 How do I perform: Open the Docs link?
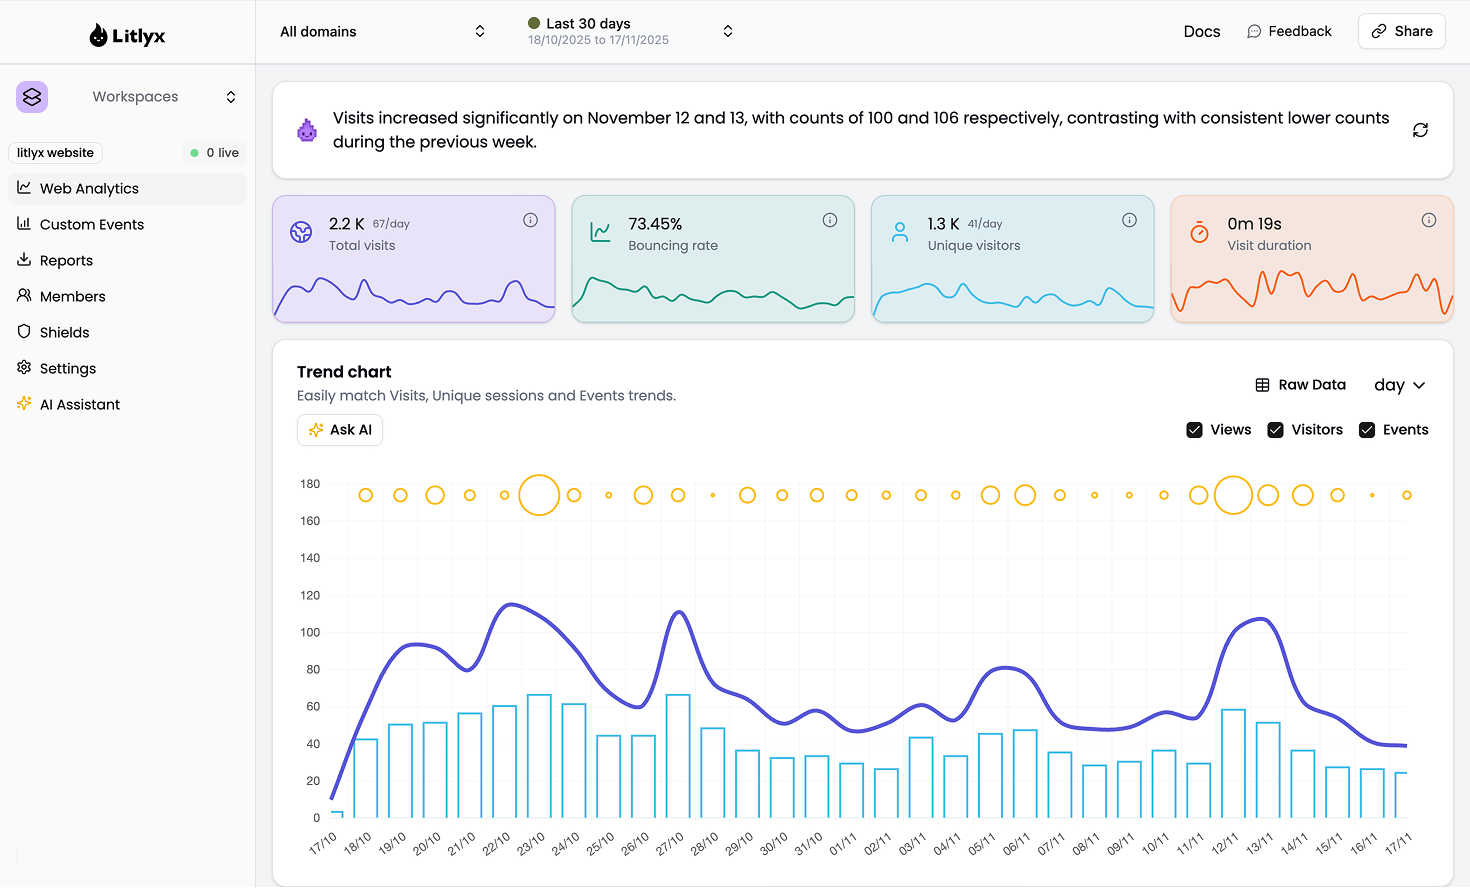pos(1201,32)
